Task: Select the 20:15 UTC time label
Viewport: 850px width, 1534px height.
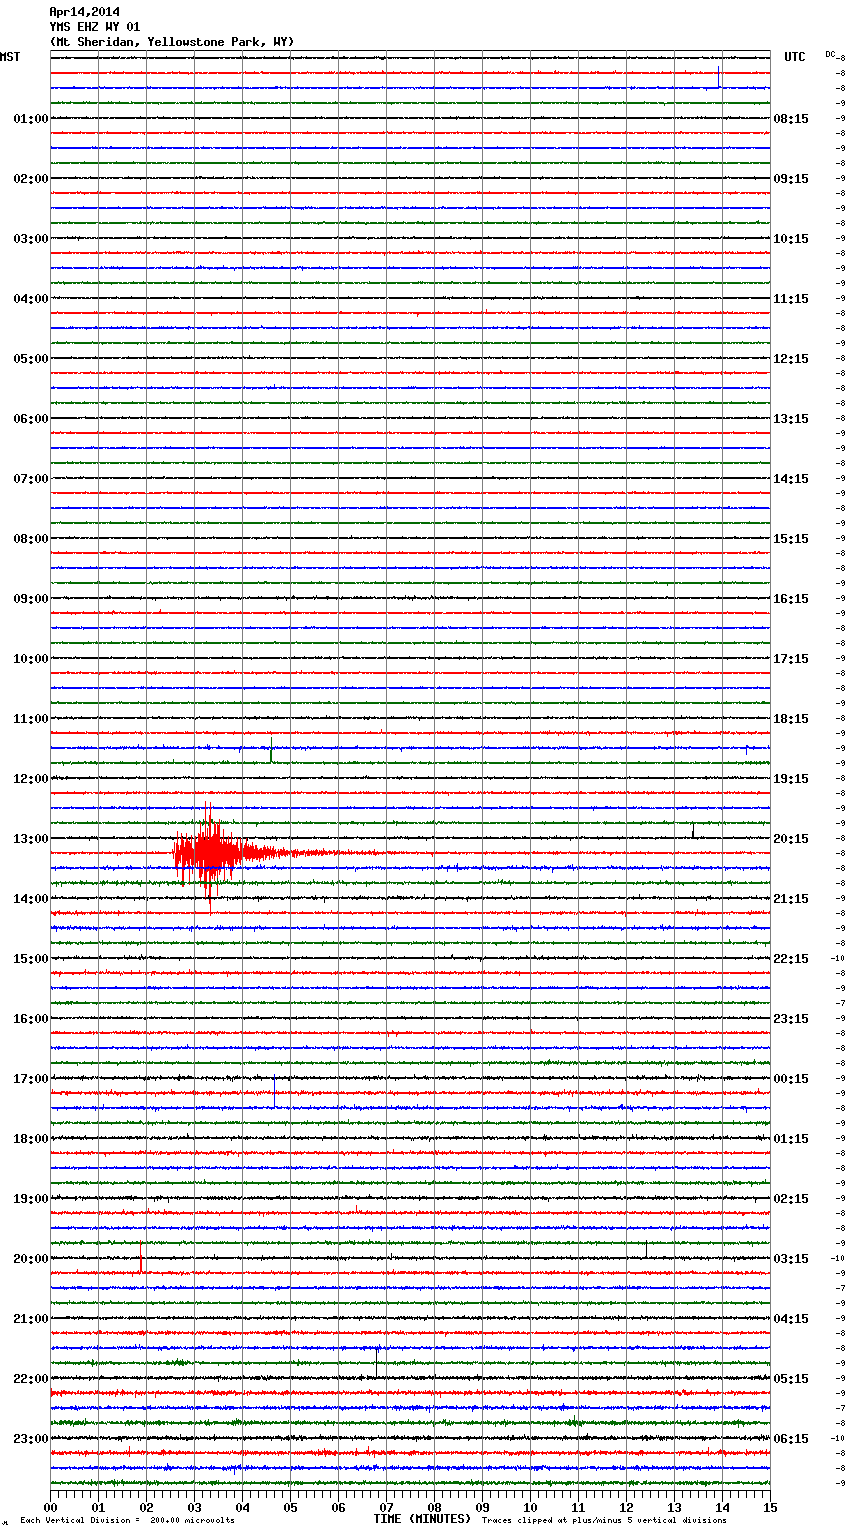Action: 791,839
